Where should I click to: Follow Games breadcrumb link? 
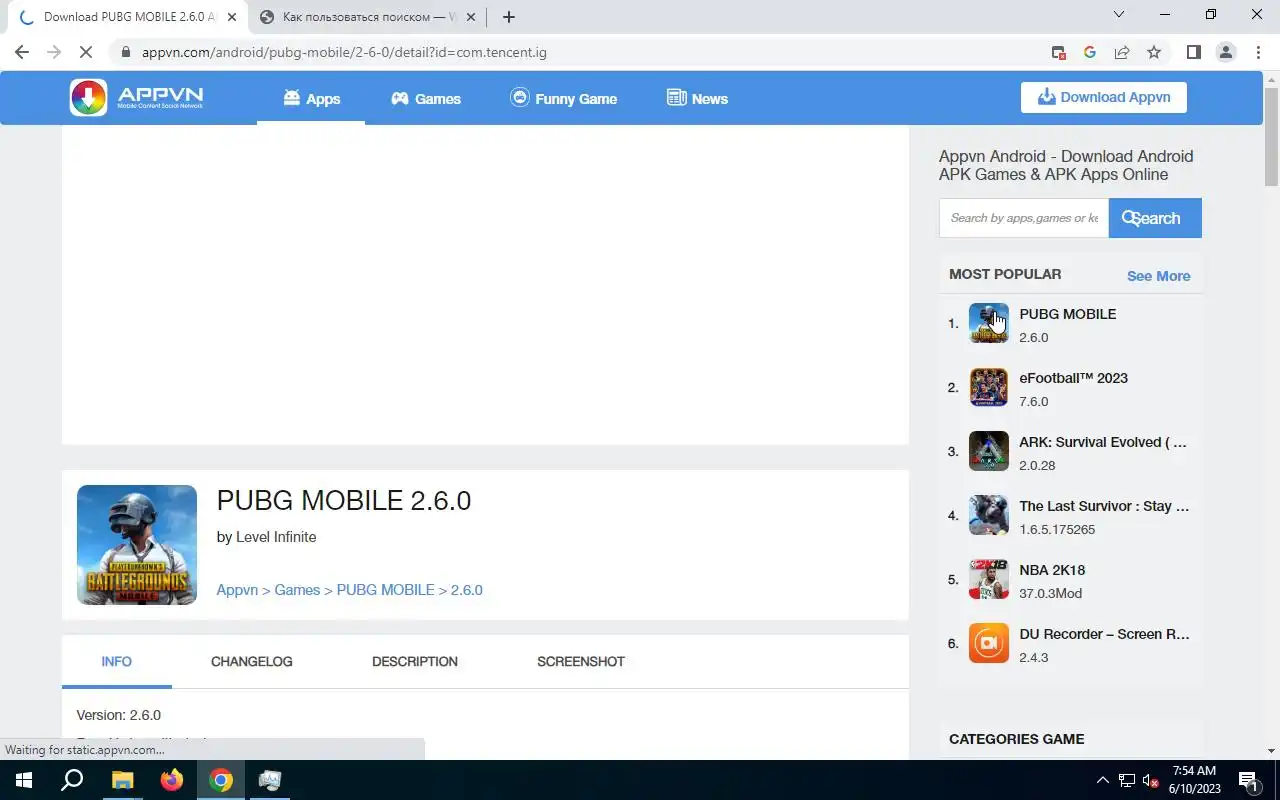coord(297,590)
